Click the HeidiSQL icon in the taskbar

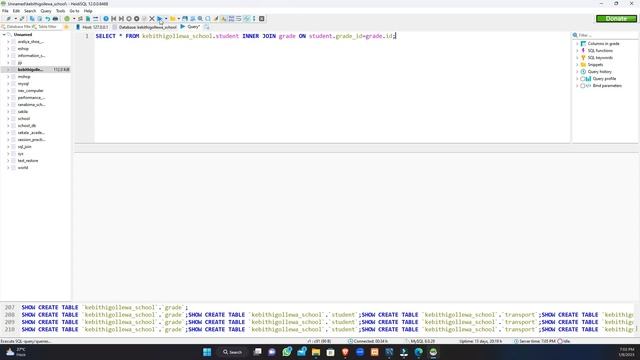(433, 352)
